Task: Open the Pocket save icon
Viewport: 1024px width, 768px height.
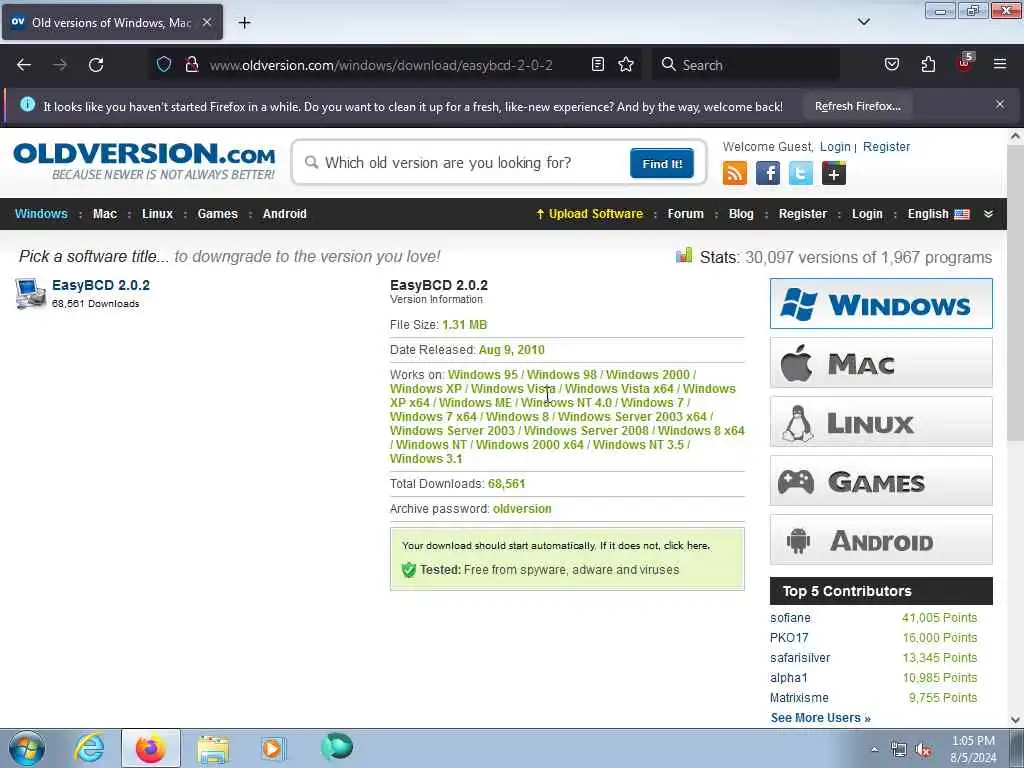Action: point(891,64)
